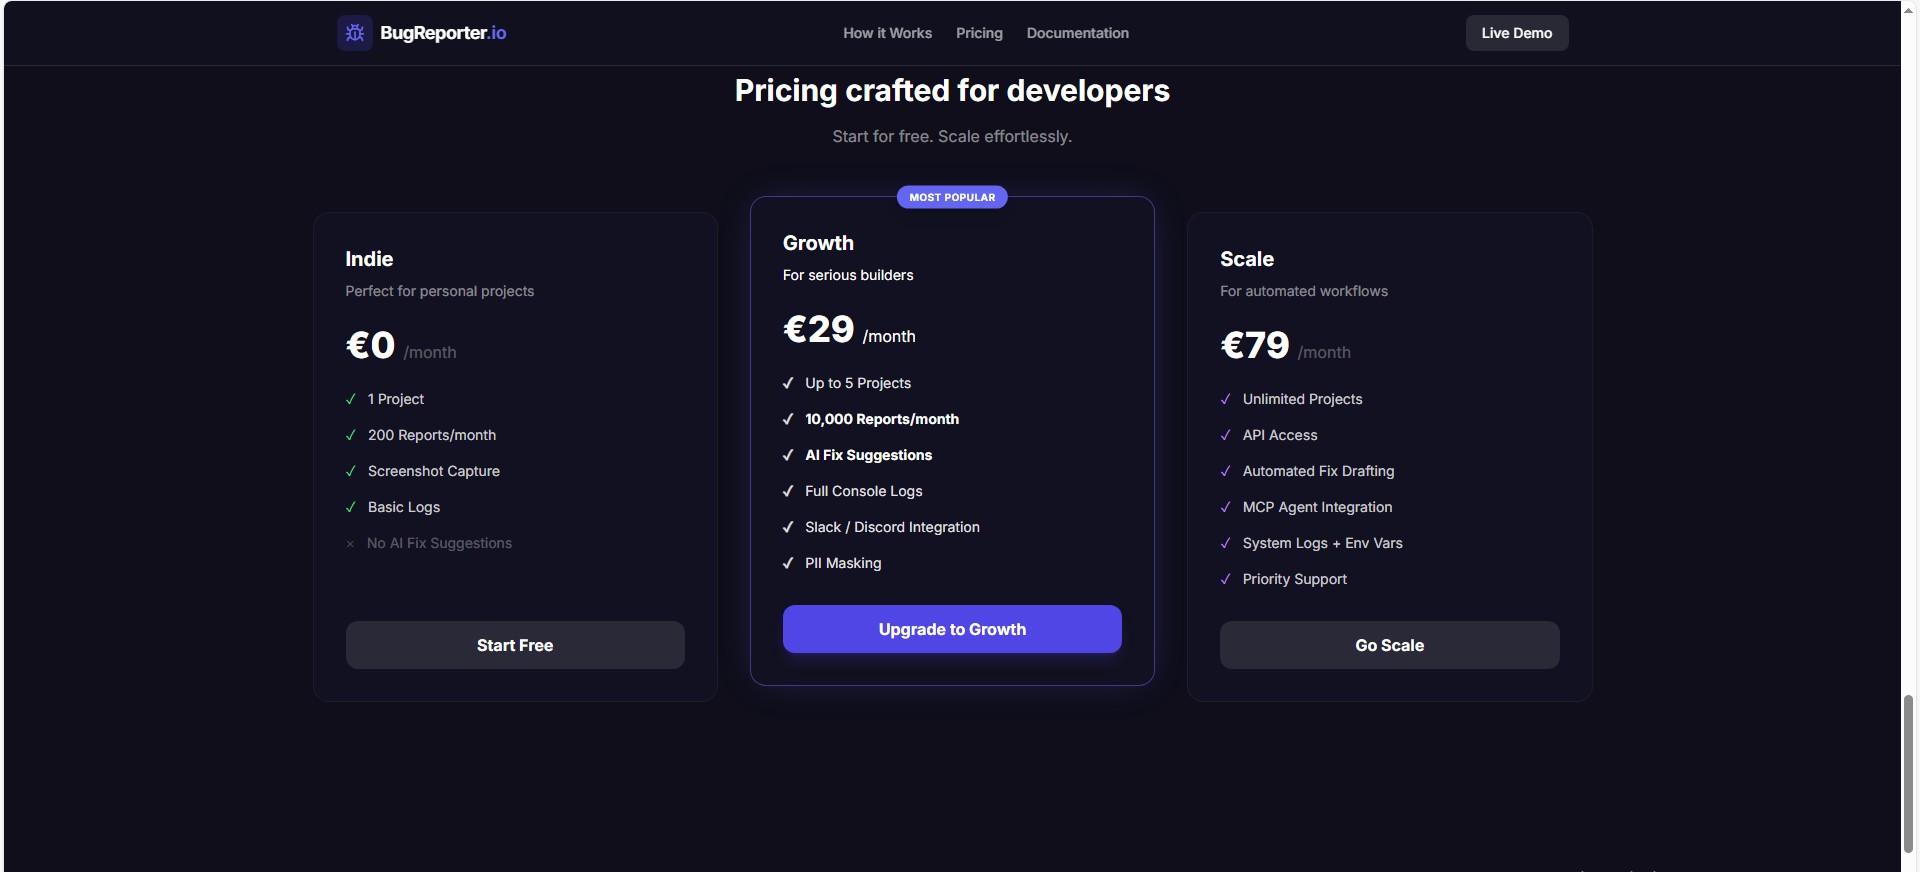Viewport: 1920px width, 872px height.
Task: Click the page vertical scrollbar thumb
Action: coord(1909,775)
